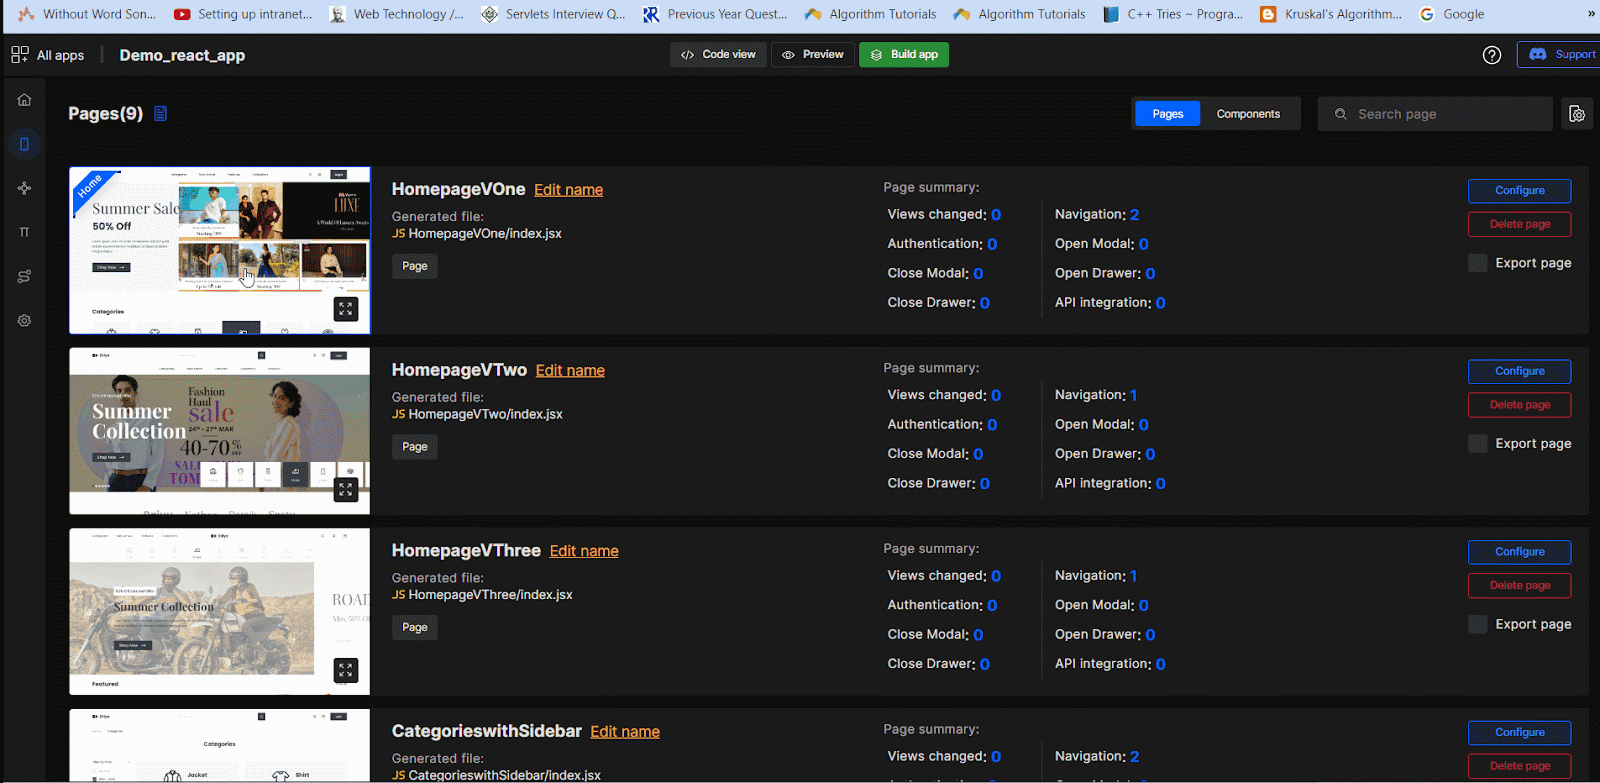1600x783 pixels.
Task: Edit name of CategorieswithSidebar
Action: [x=625, y=732]
